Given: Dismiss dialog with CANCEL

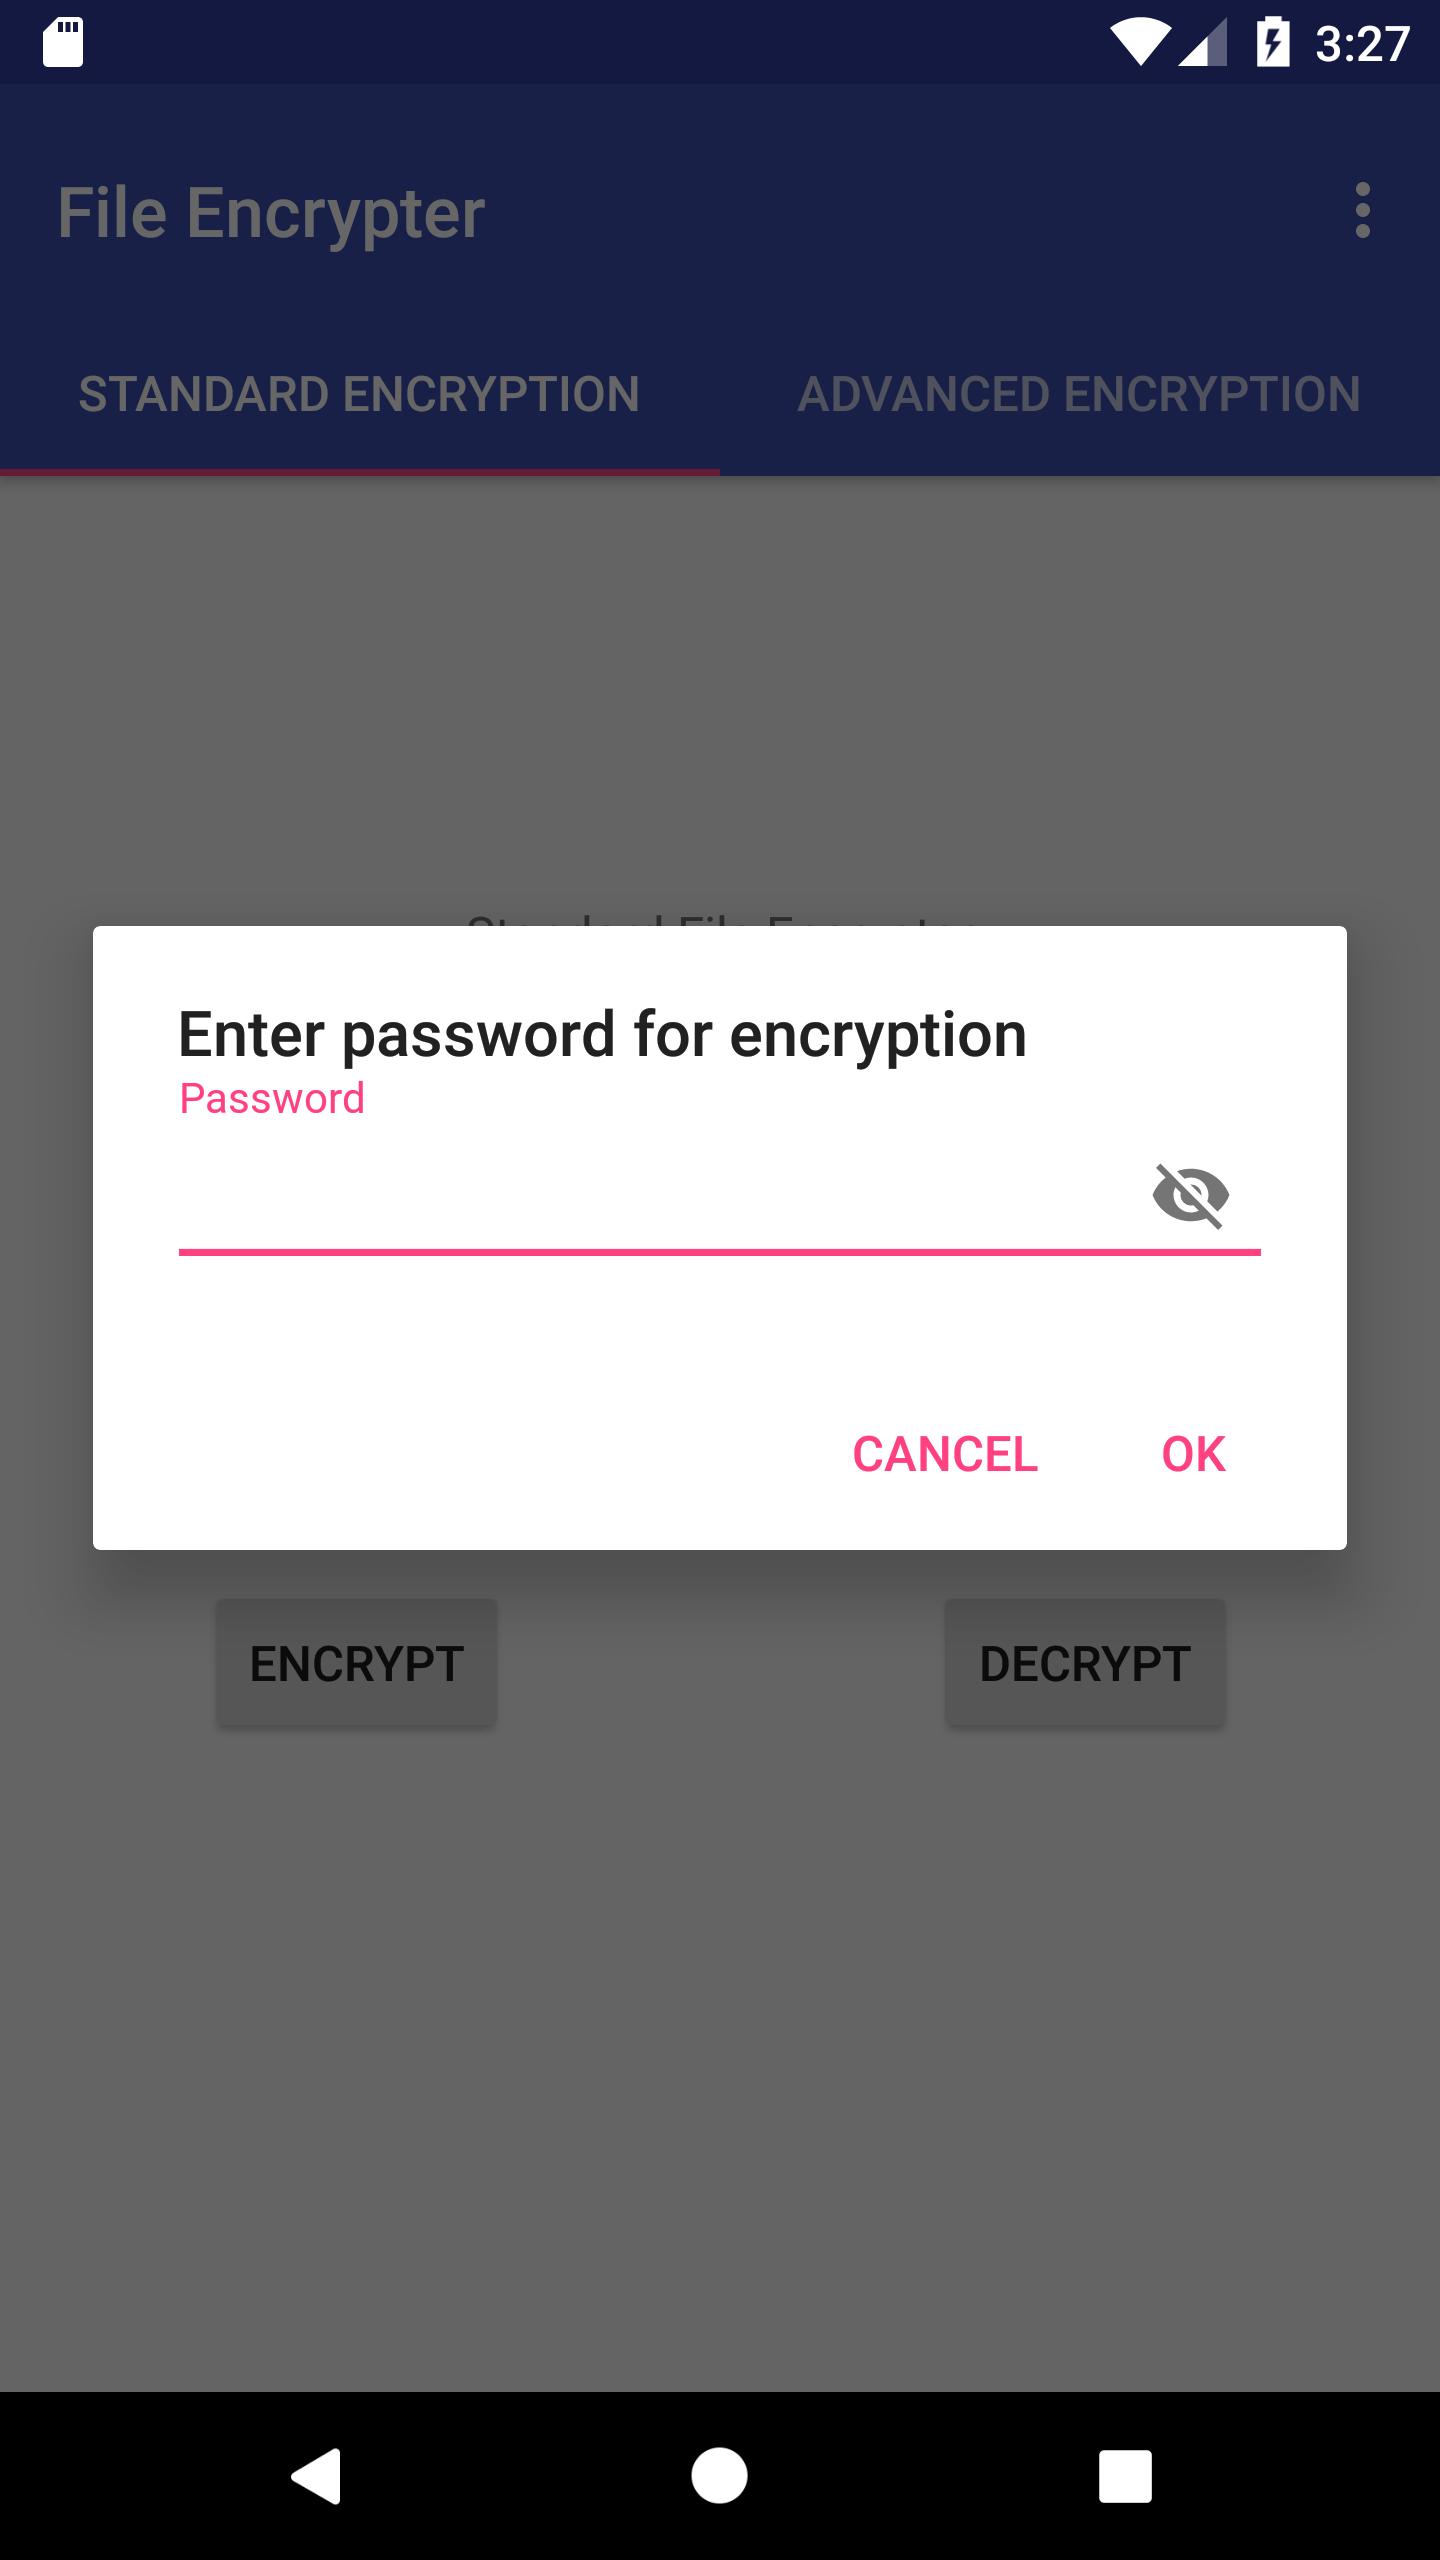Looking at the screenshot, I should point(945,1454).
